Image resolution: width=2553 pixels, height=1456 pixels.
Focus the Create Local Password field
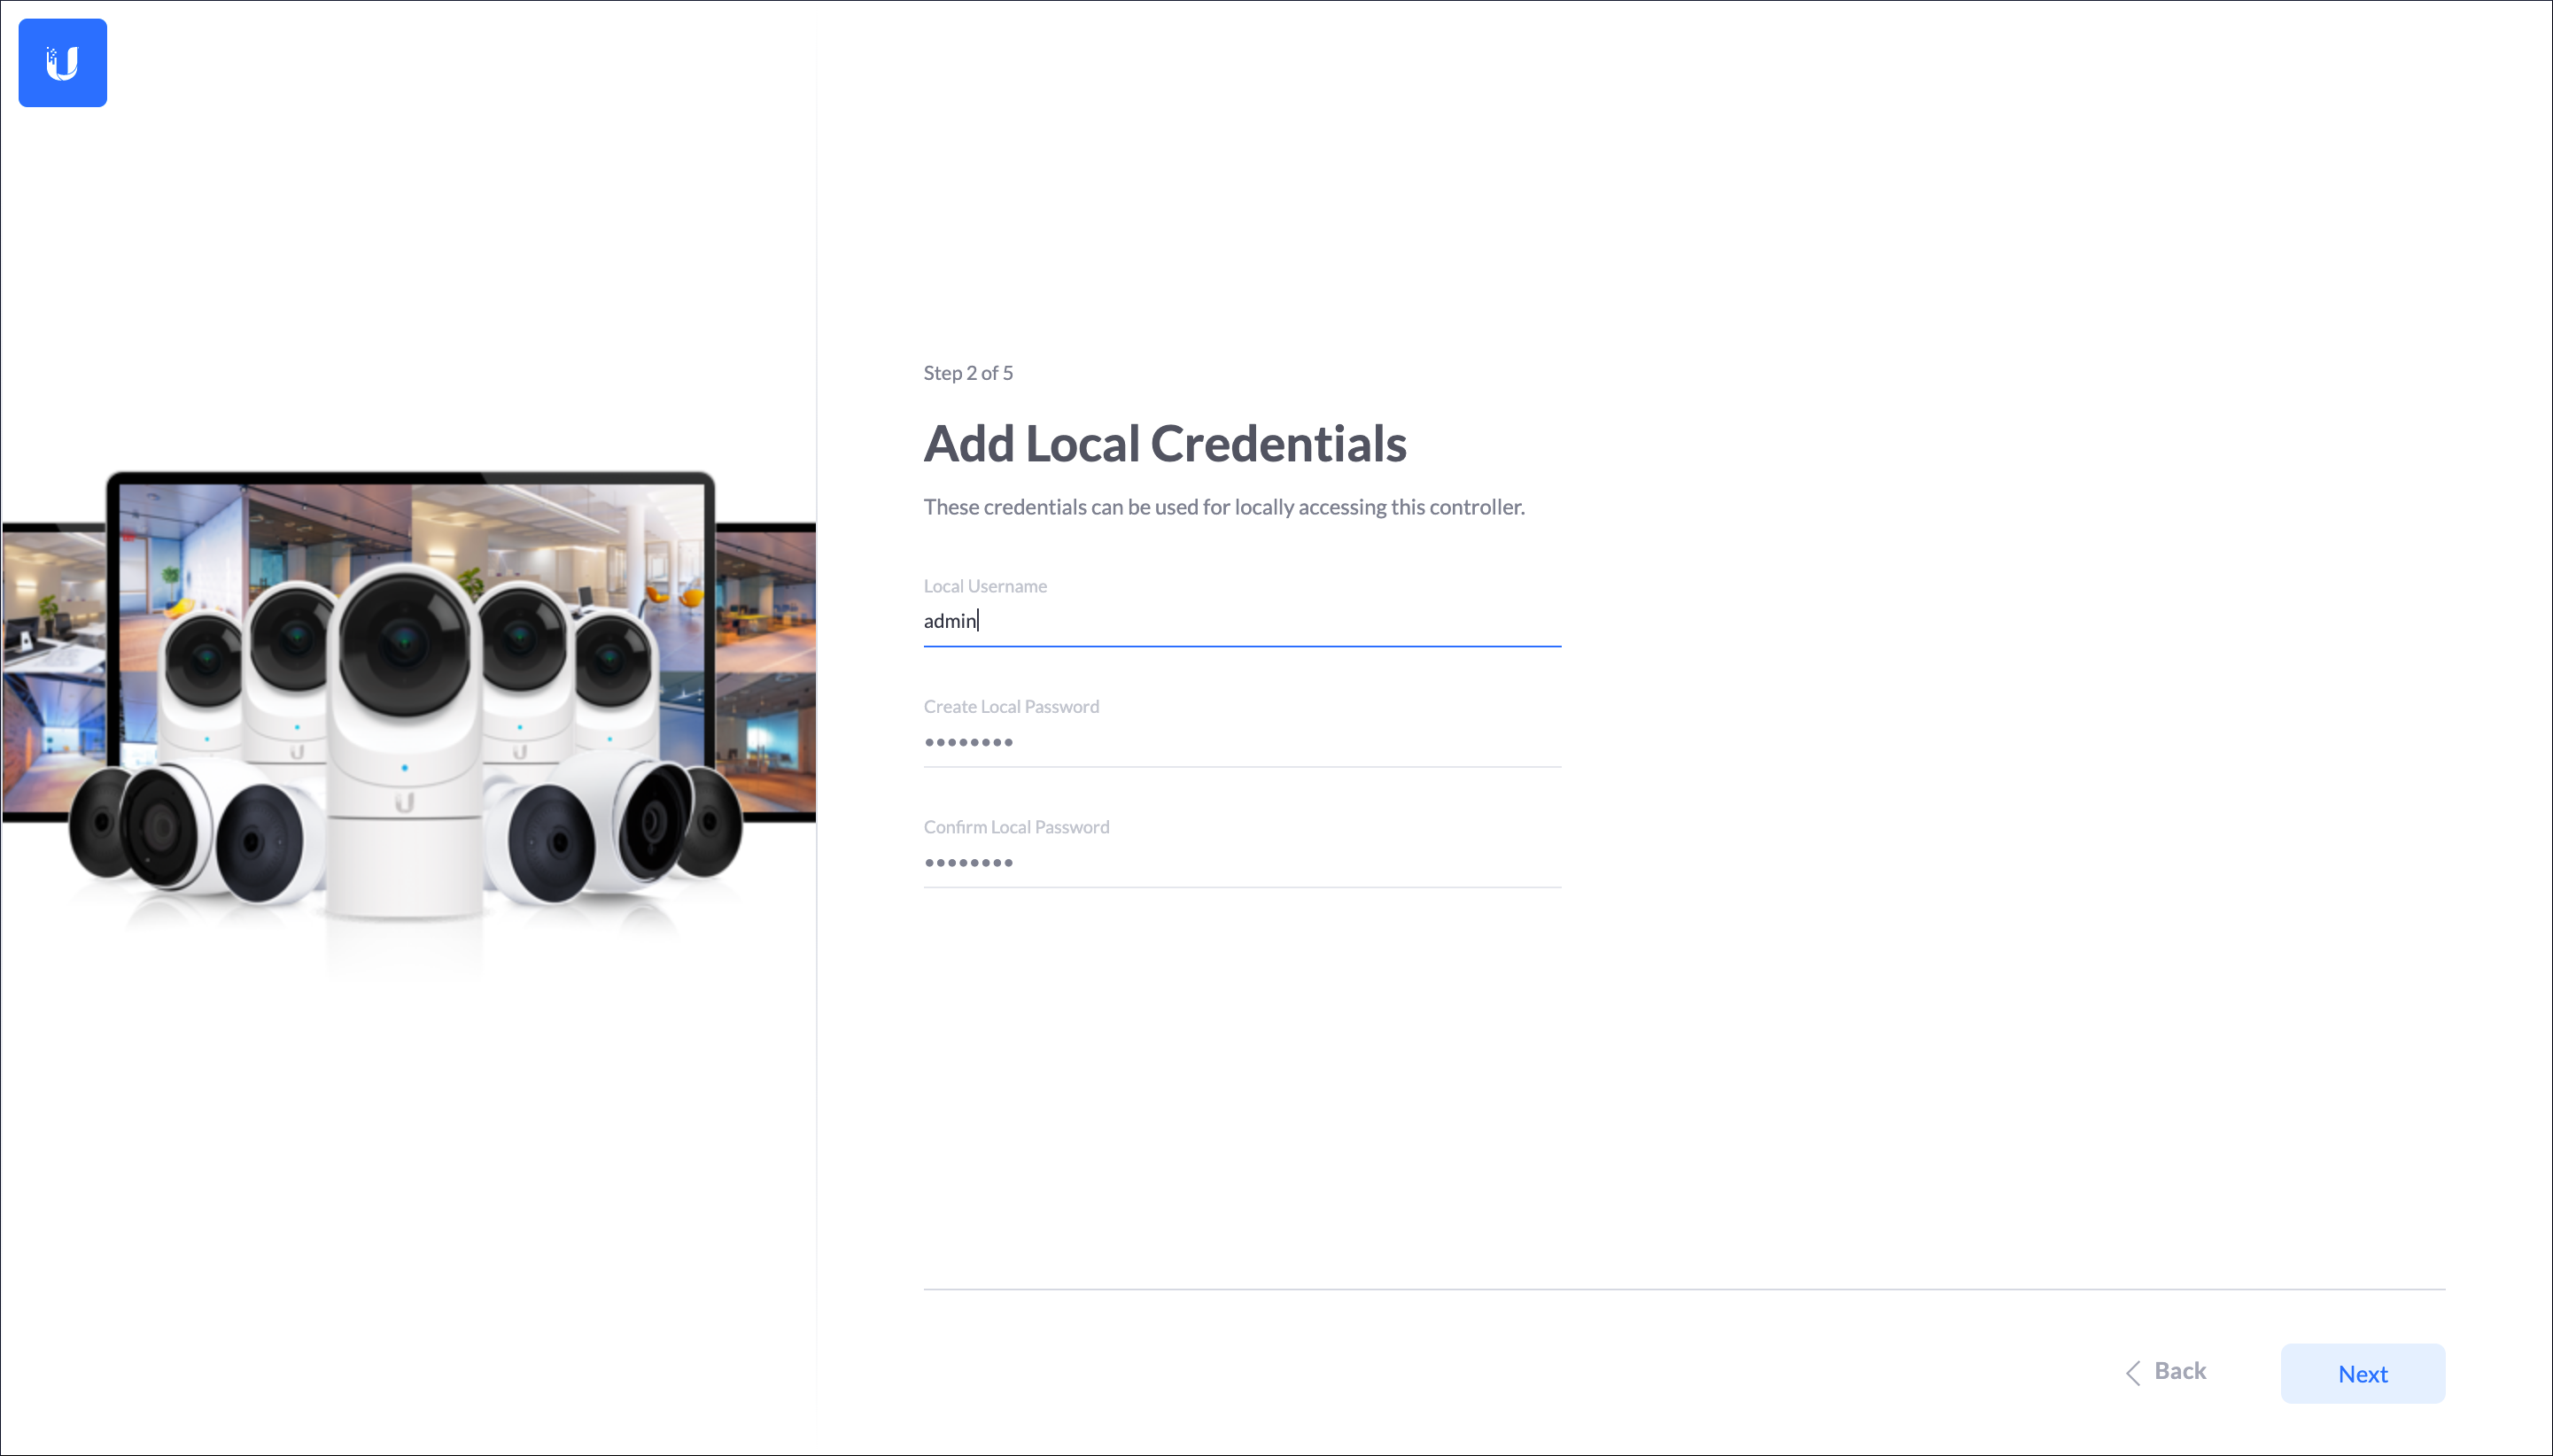click(1242, 742)
